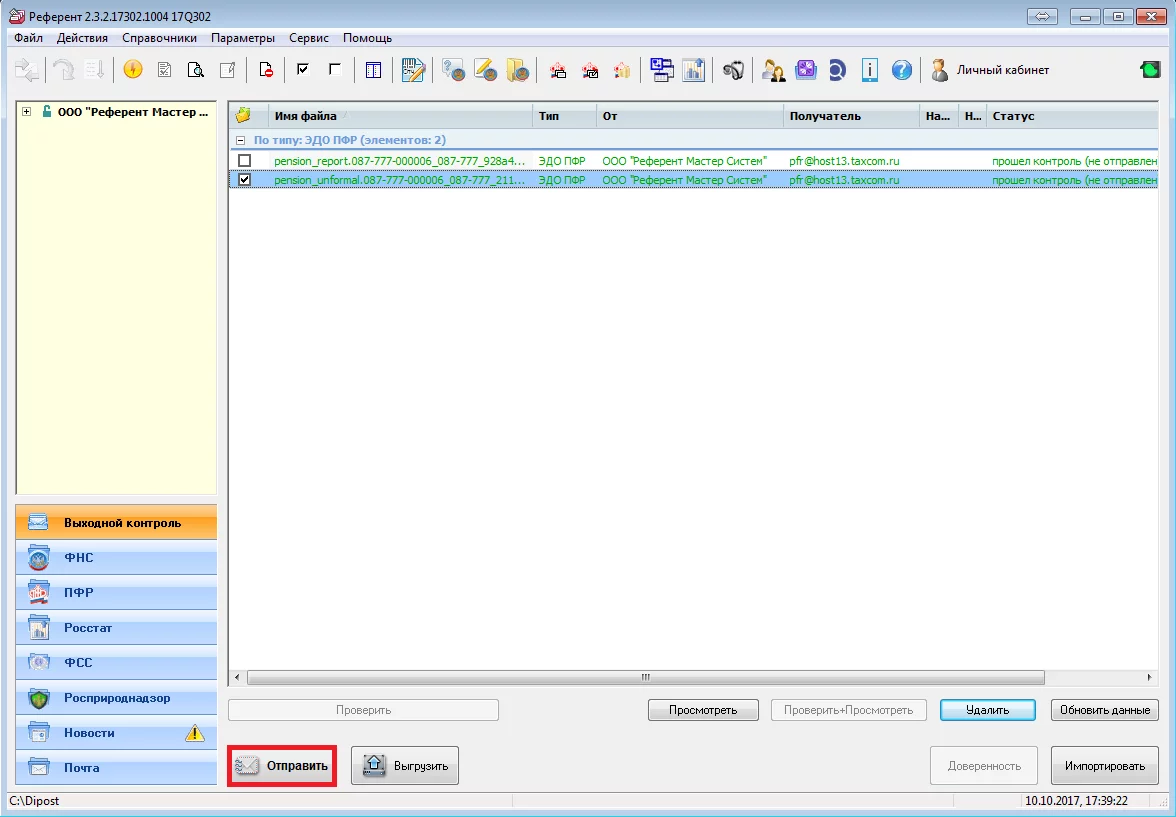This screenshot has height=817, width=1176.
Task: Click the blue information 'i' toolbar icon
Action: pos(869,71)
